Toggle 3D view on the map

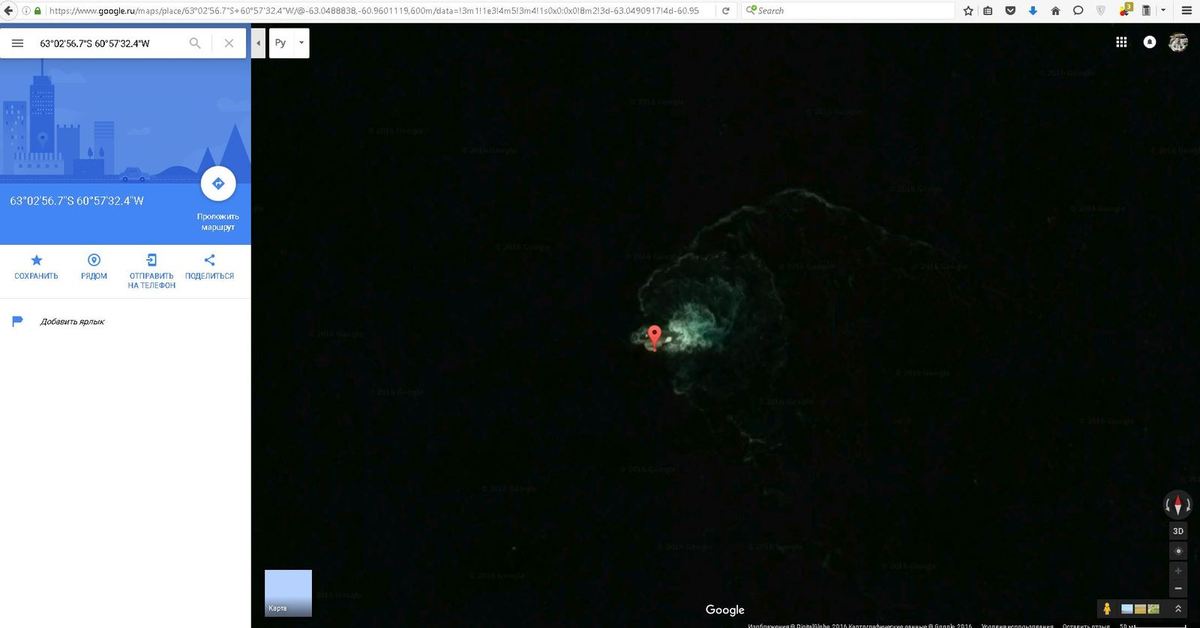tap(1178, 531)
